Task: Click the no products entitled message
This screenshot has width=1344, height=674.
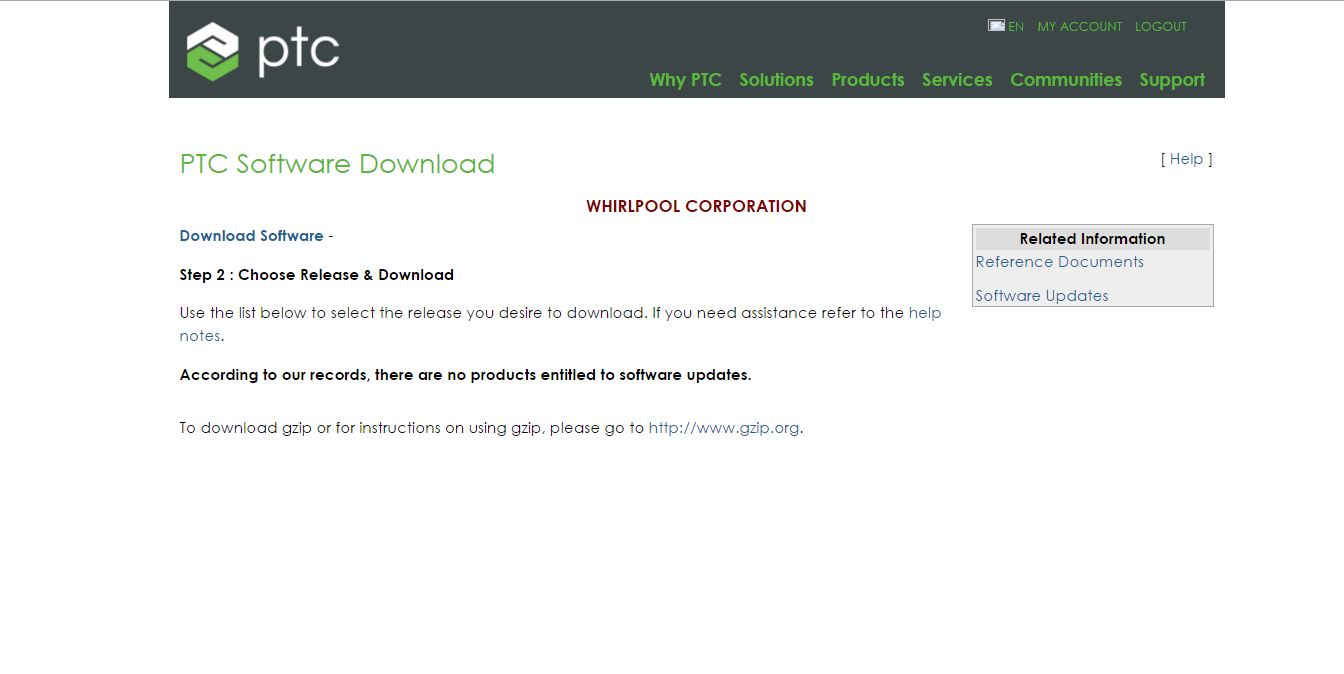Action: pos(465,375)
